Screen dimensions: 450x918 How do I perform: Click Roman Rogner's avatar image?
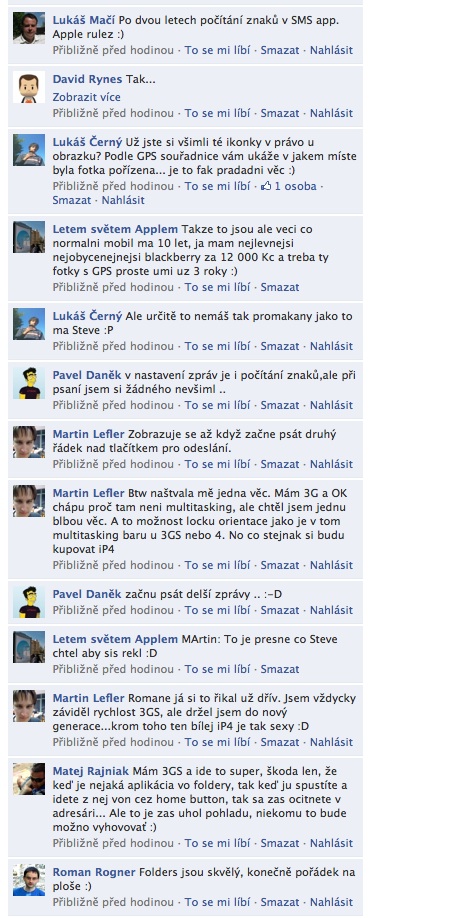[29, 880]
